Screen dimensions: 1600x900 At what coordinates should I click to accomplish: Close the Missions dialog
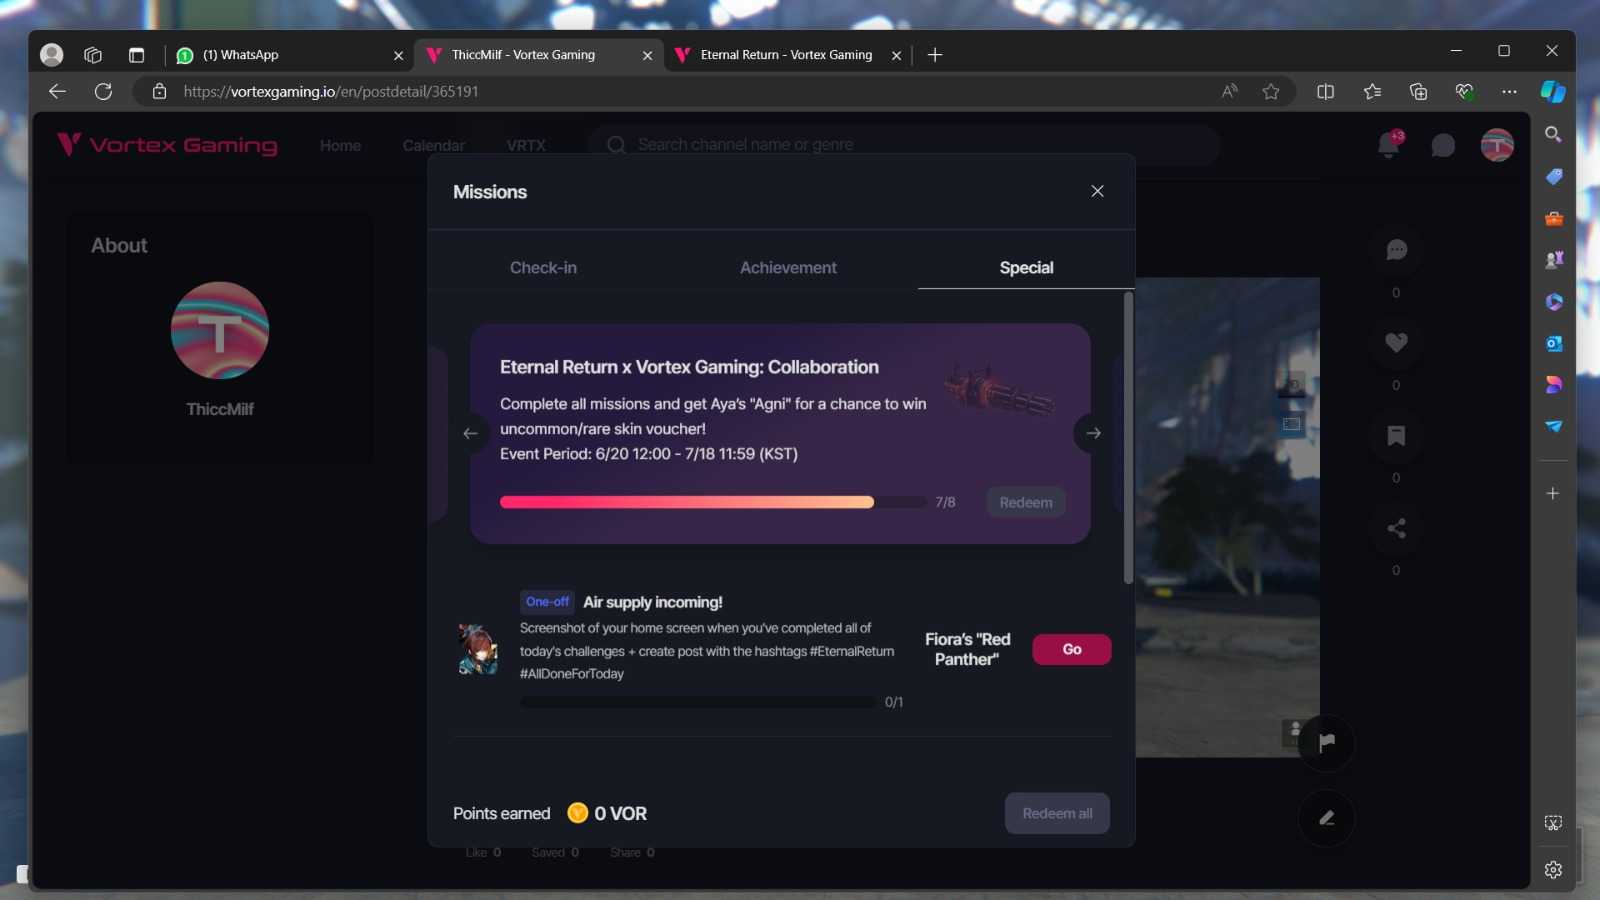(1097, 191)
